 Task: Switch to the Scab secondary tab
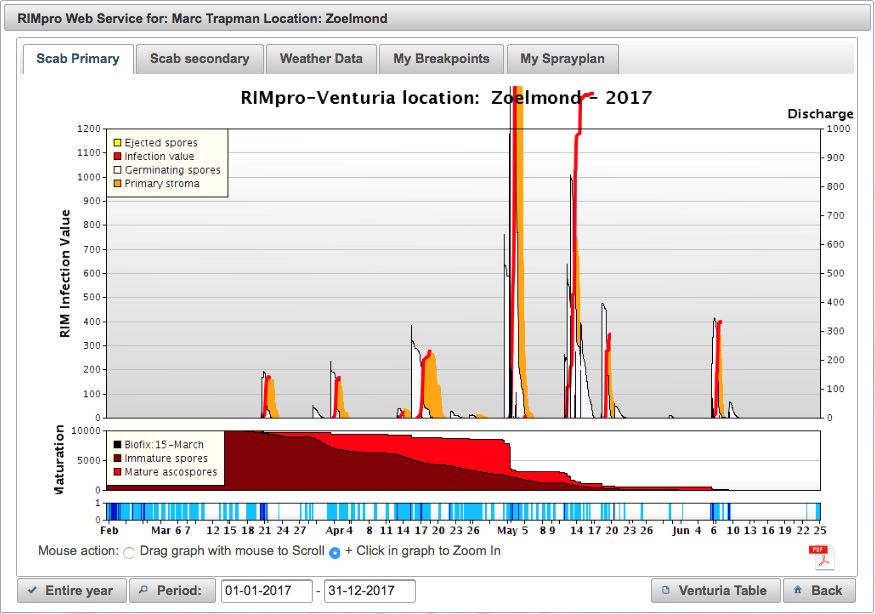(x=200, y=59)
